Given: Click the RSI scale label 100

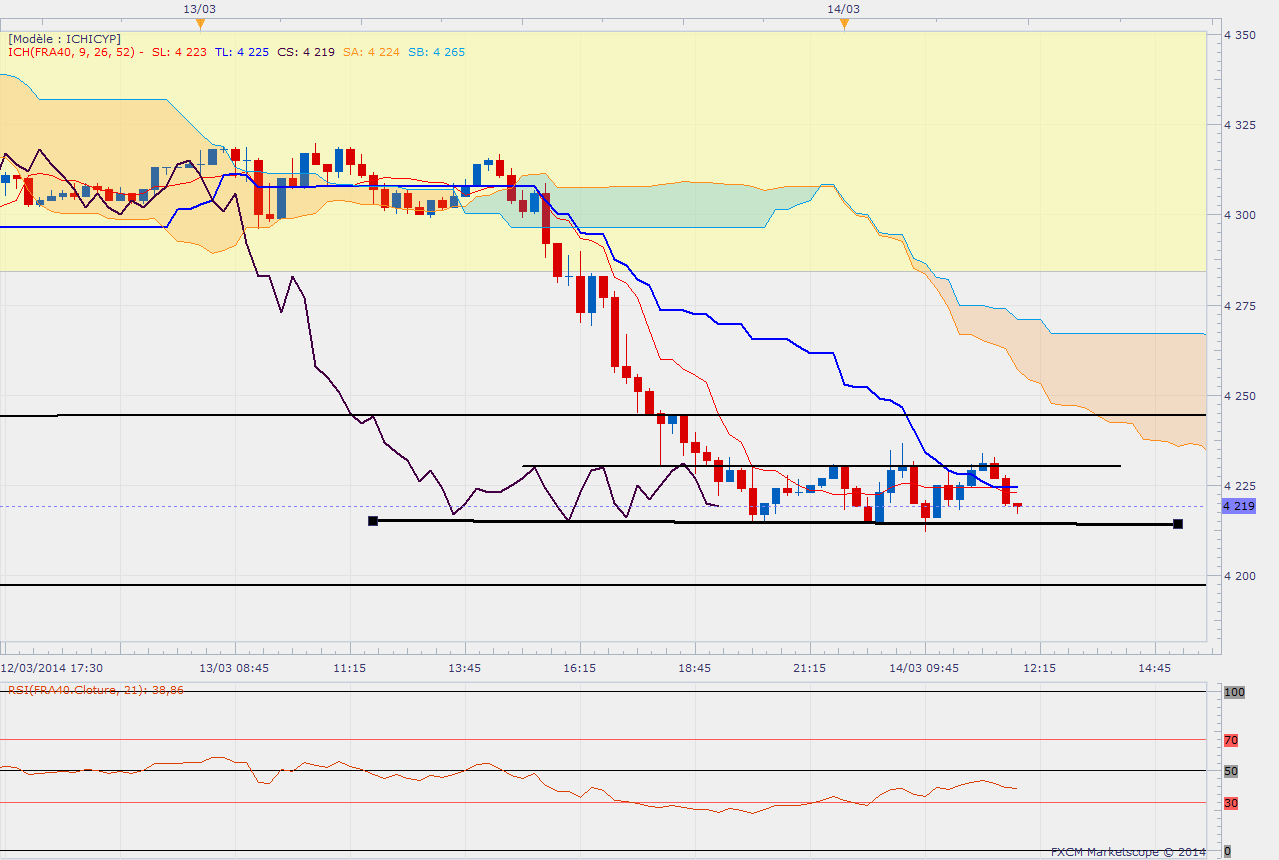Looking at the screenshot, I should (1232, 692).
